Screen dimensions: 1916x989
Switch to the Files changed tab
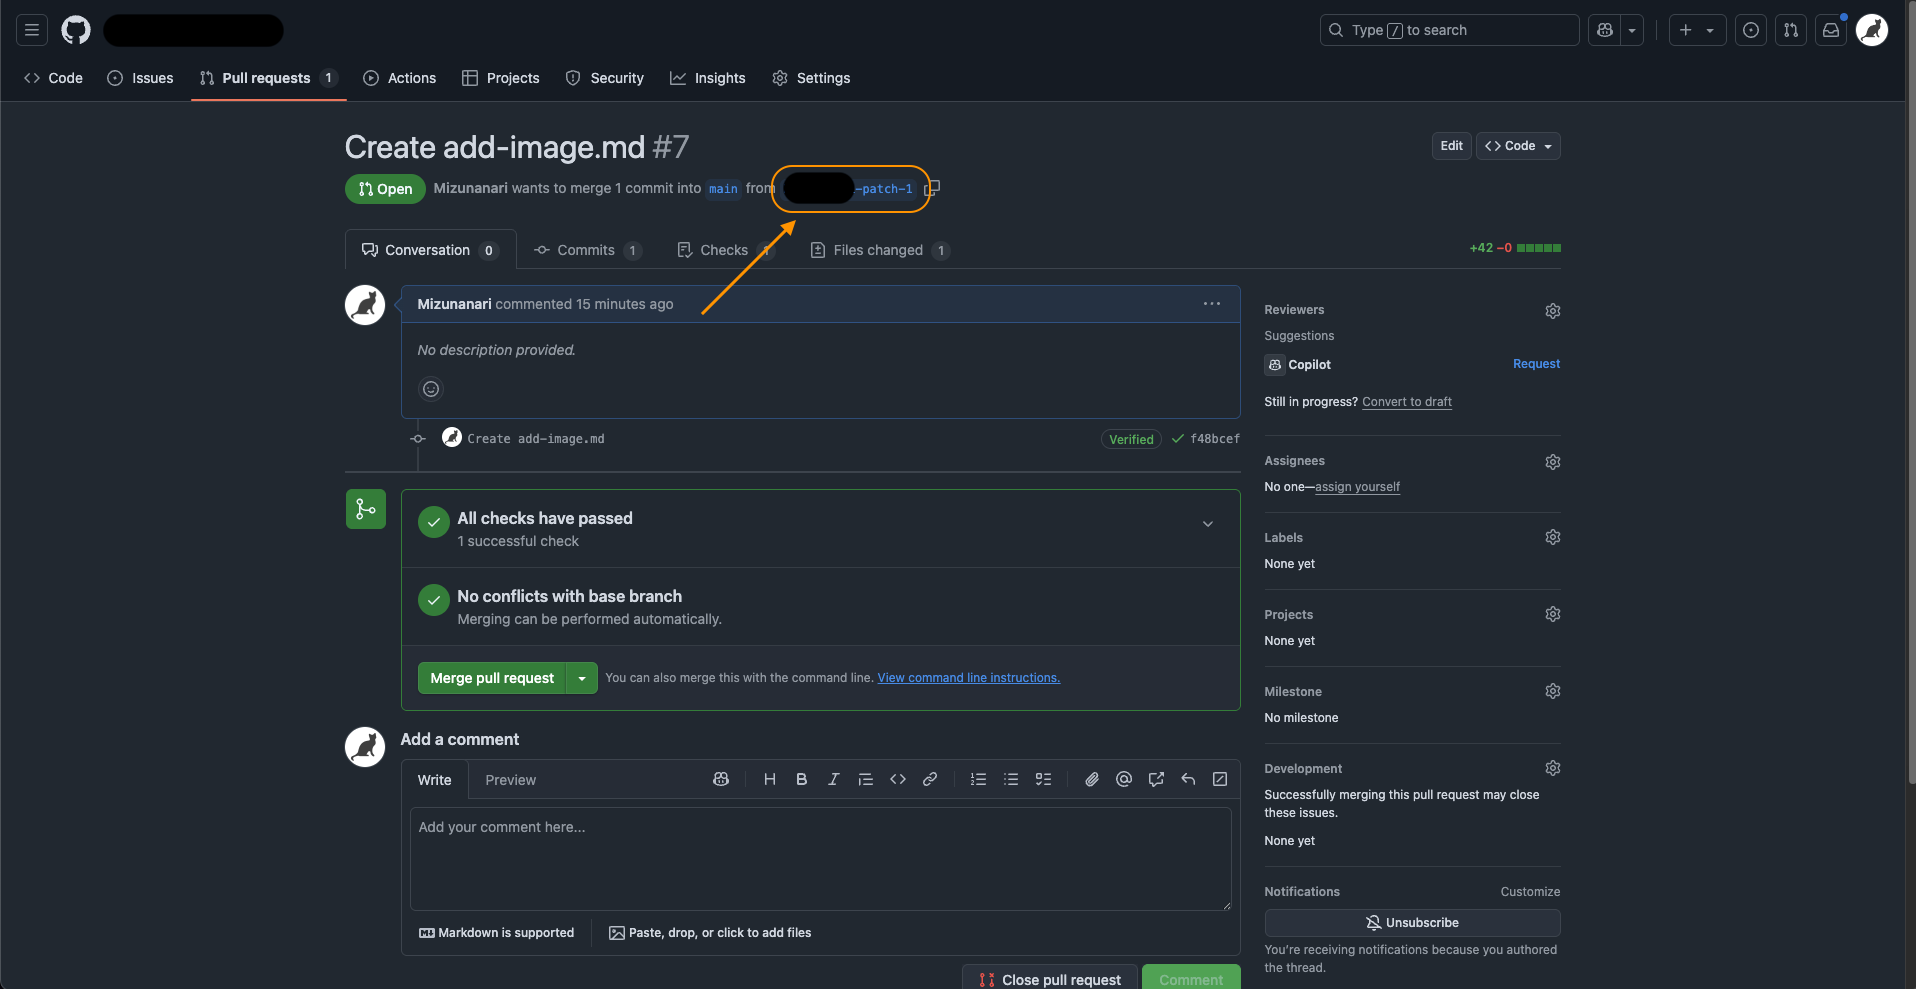tap(878, 250)
